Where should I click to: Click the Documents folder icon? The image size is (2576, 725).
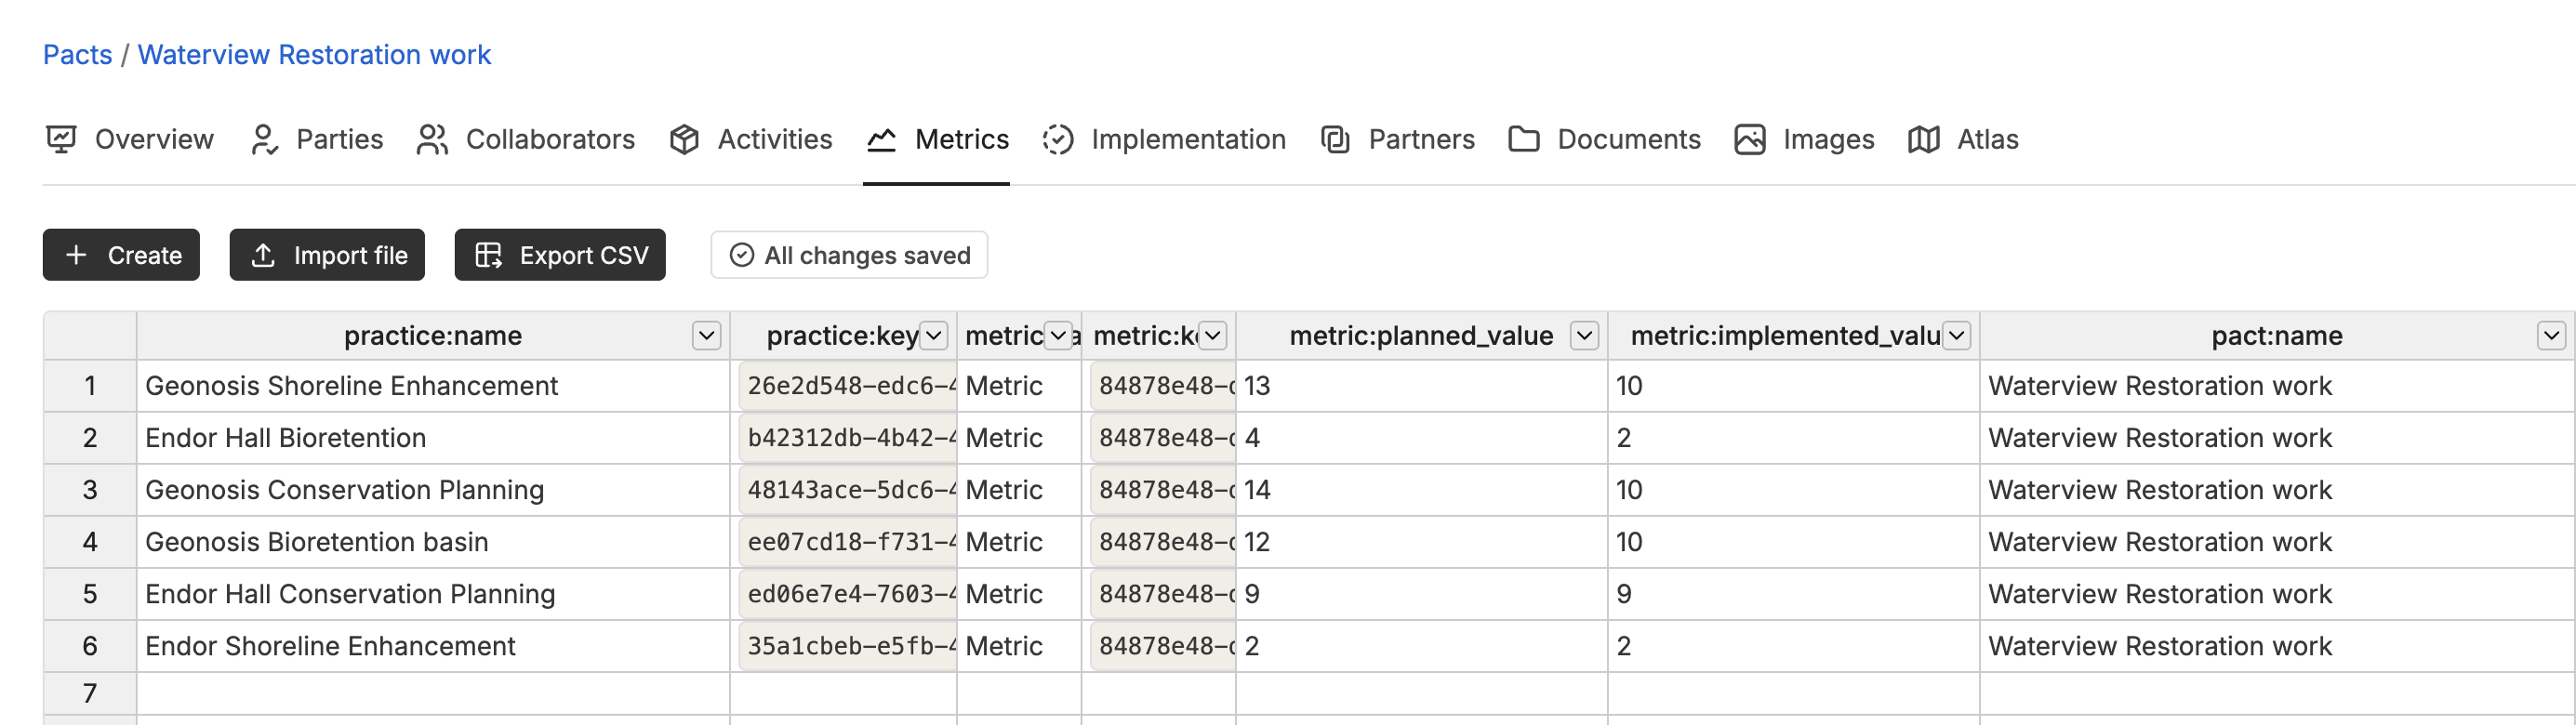1523,139
